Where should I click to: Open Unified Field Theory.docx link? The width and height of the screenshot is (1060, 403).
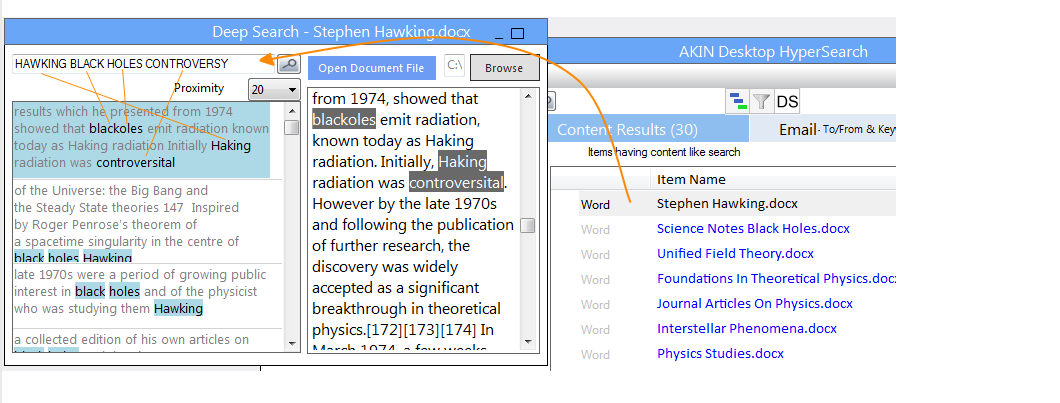pos(736,254)
